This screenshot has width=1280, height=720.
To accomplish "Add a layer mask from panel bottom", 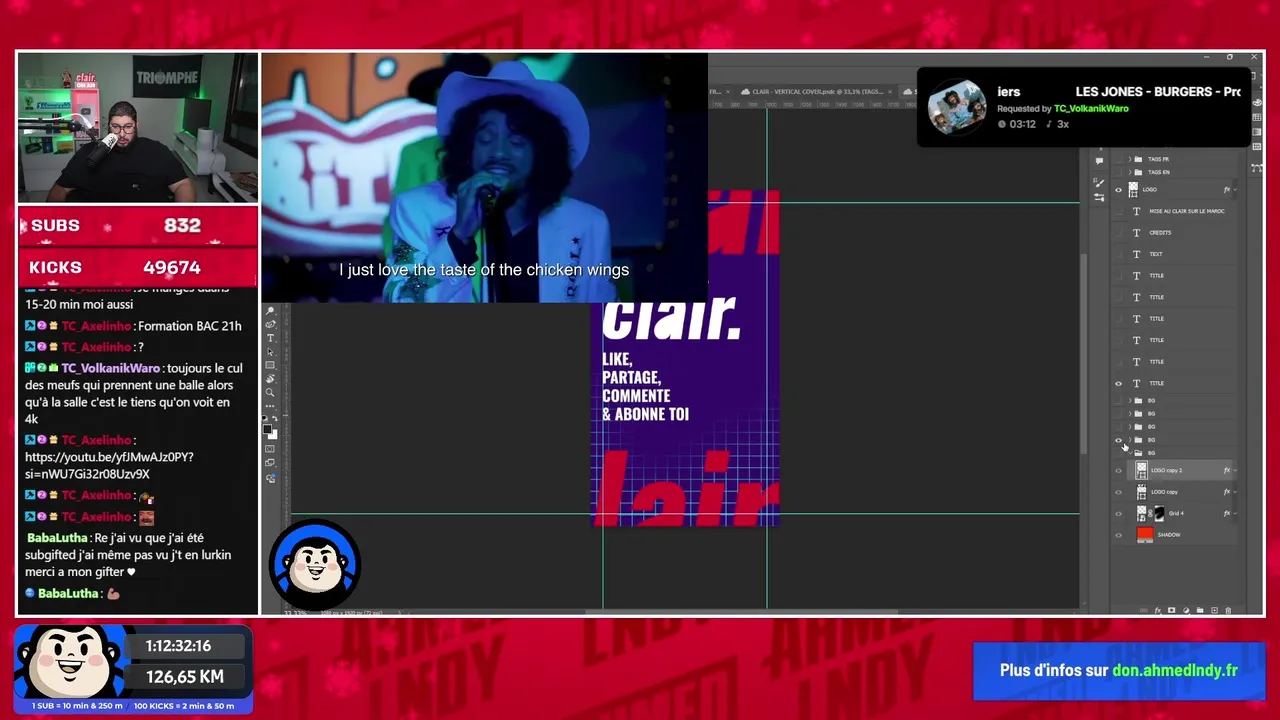I will click(1172, 610).
